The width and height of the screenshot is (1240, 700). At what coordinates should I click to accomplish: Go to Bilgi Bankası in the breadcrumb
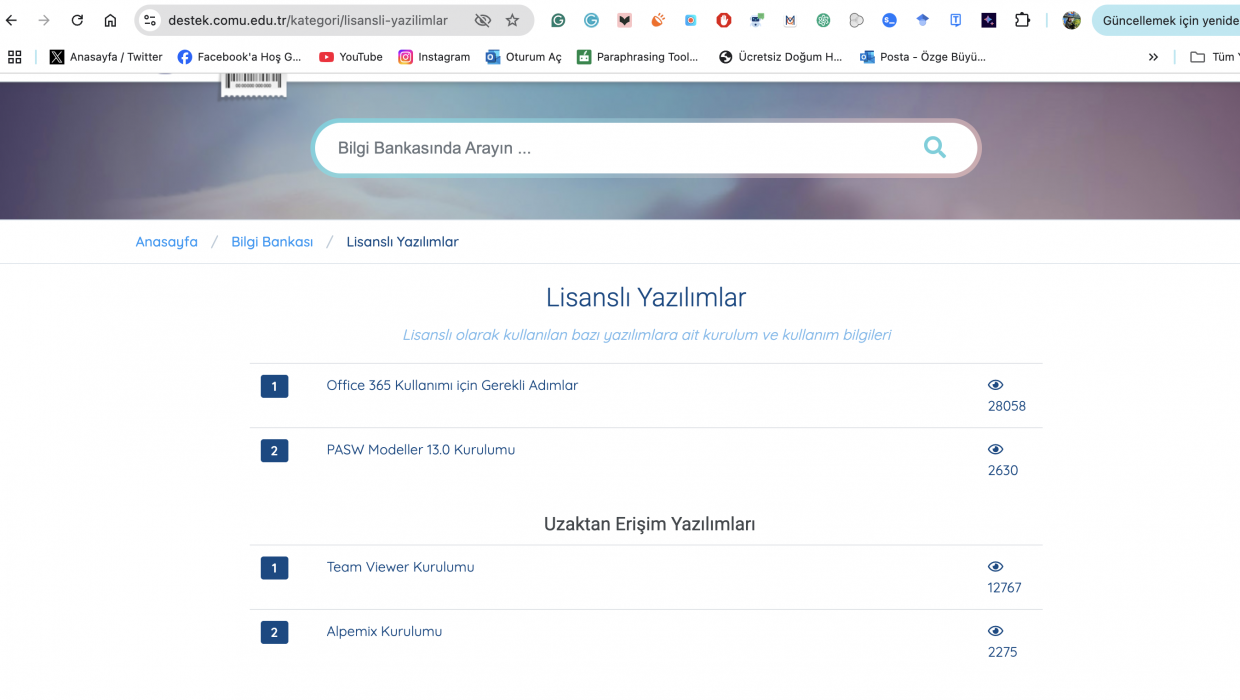(272, 242)
